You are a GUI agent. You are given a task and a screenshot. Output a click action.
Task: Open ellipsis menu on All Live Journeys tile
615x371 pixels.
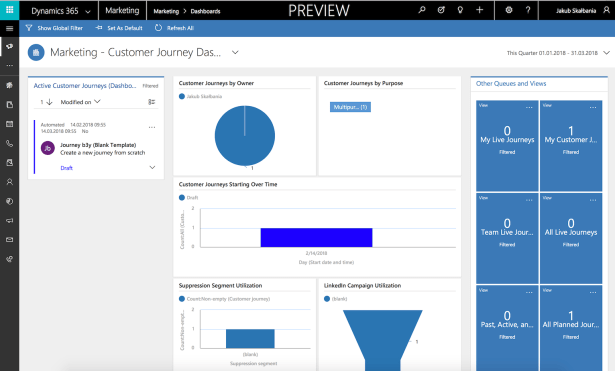click(x=593, y=200)
